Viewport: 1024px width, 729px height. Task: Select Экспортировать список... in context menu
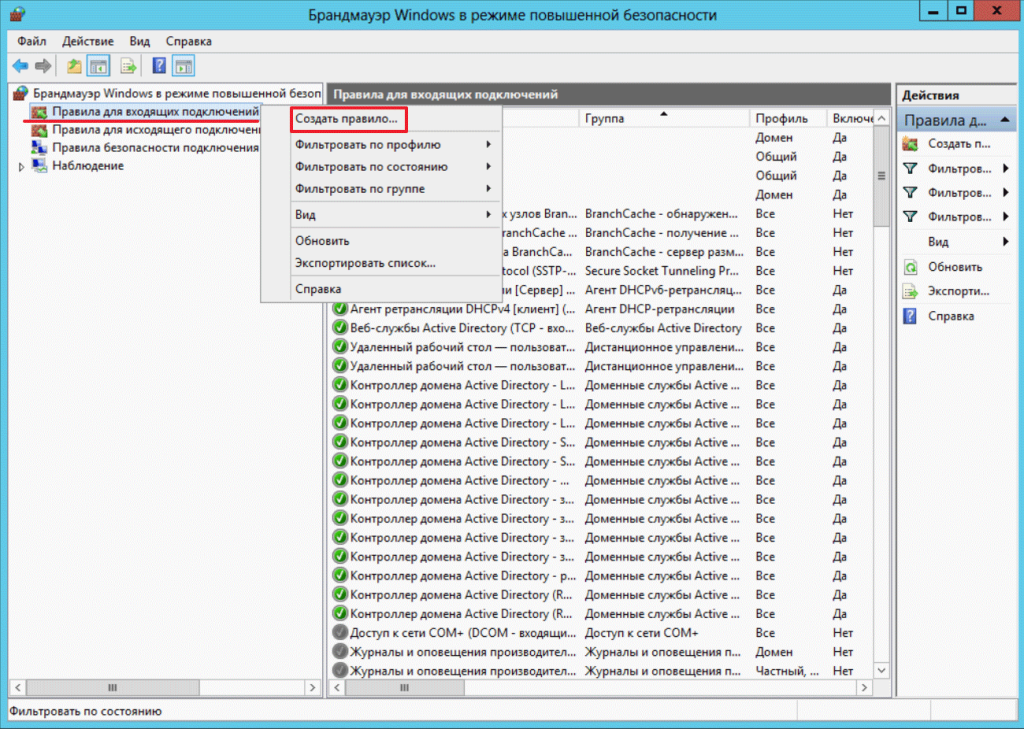click(365, 263)
